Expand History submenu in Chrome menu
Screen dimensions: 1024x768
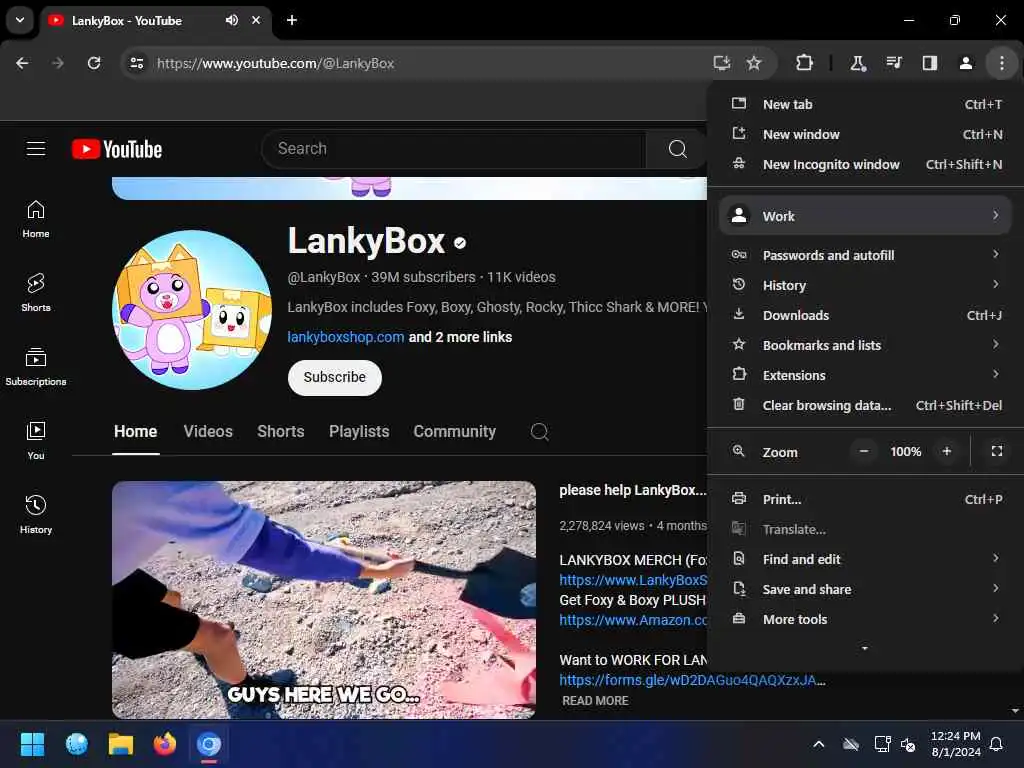(865, 285)
